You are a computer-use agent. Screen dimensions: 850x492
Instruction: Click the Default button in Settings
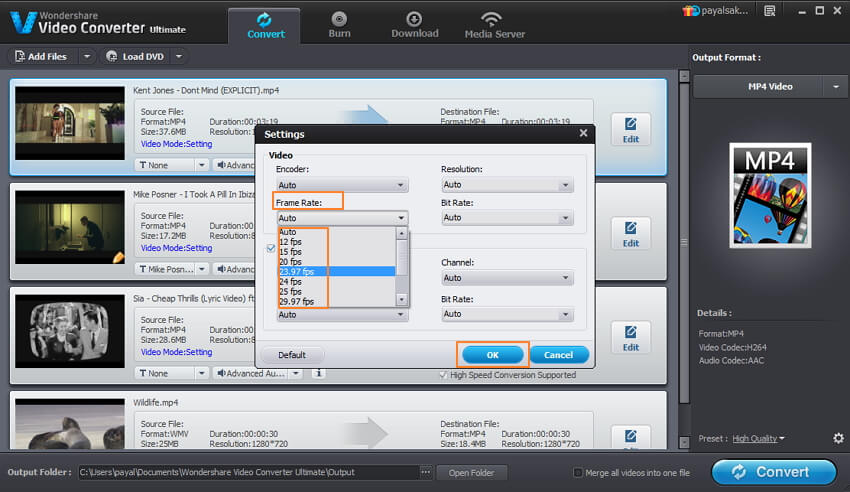click(x=292, y=355)
